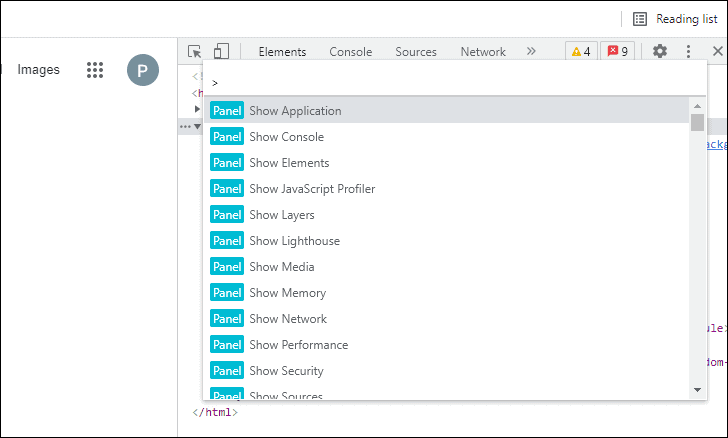The image size is (728, 438).
Task: Open the Google apps grid
Action: [x=95, y=70]
